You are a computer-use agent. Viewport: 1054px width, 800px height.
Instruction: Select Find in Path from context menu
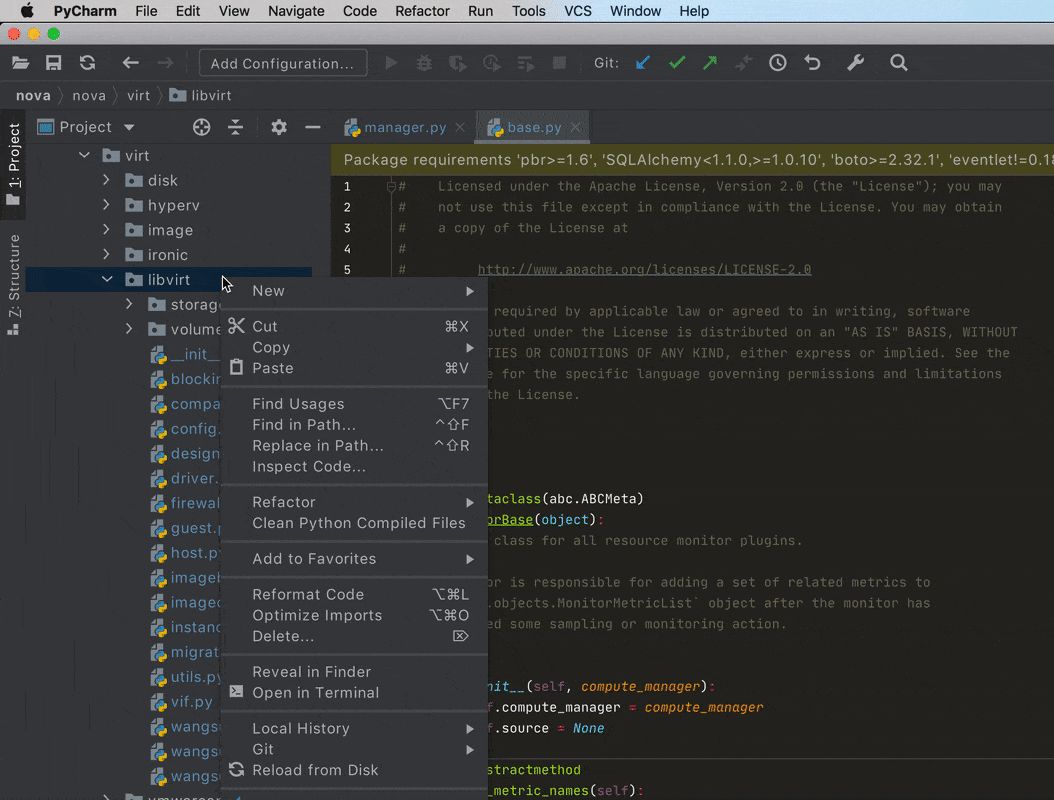coord(304,425)
